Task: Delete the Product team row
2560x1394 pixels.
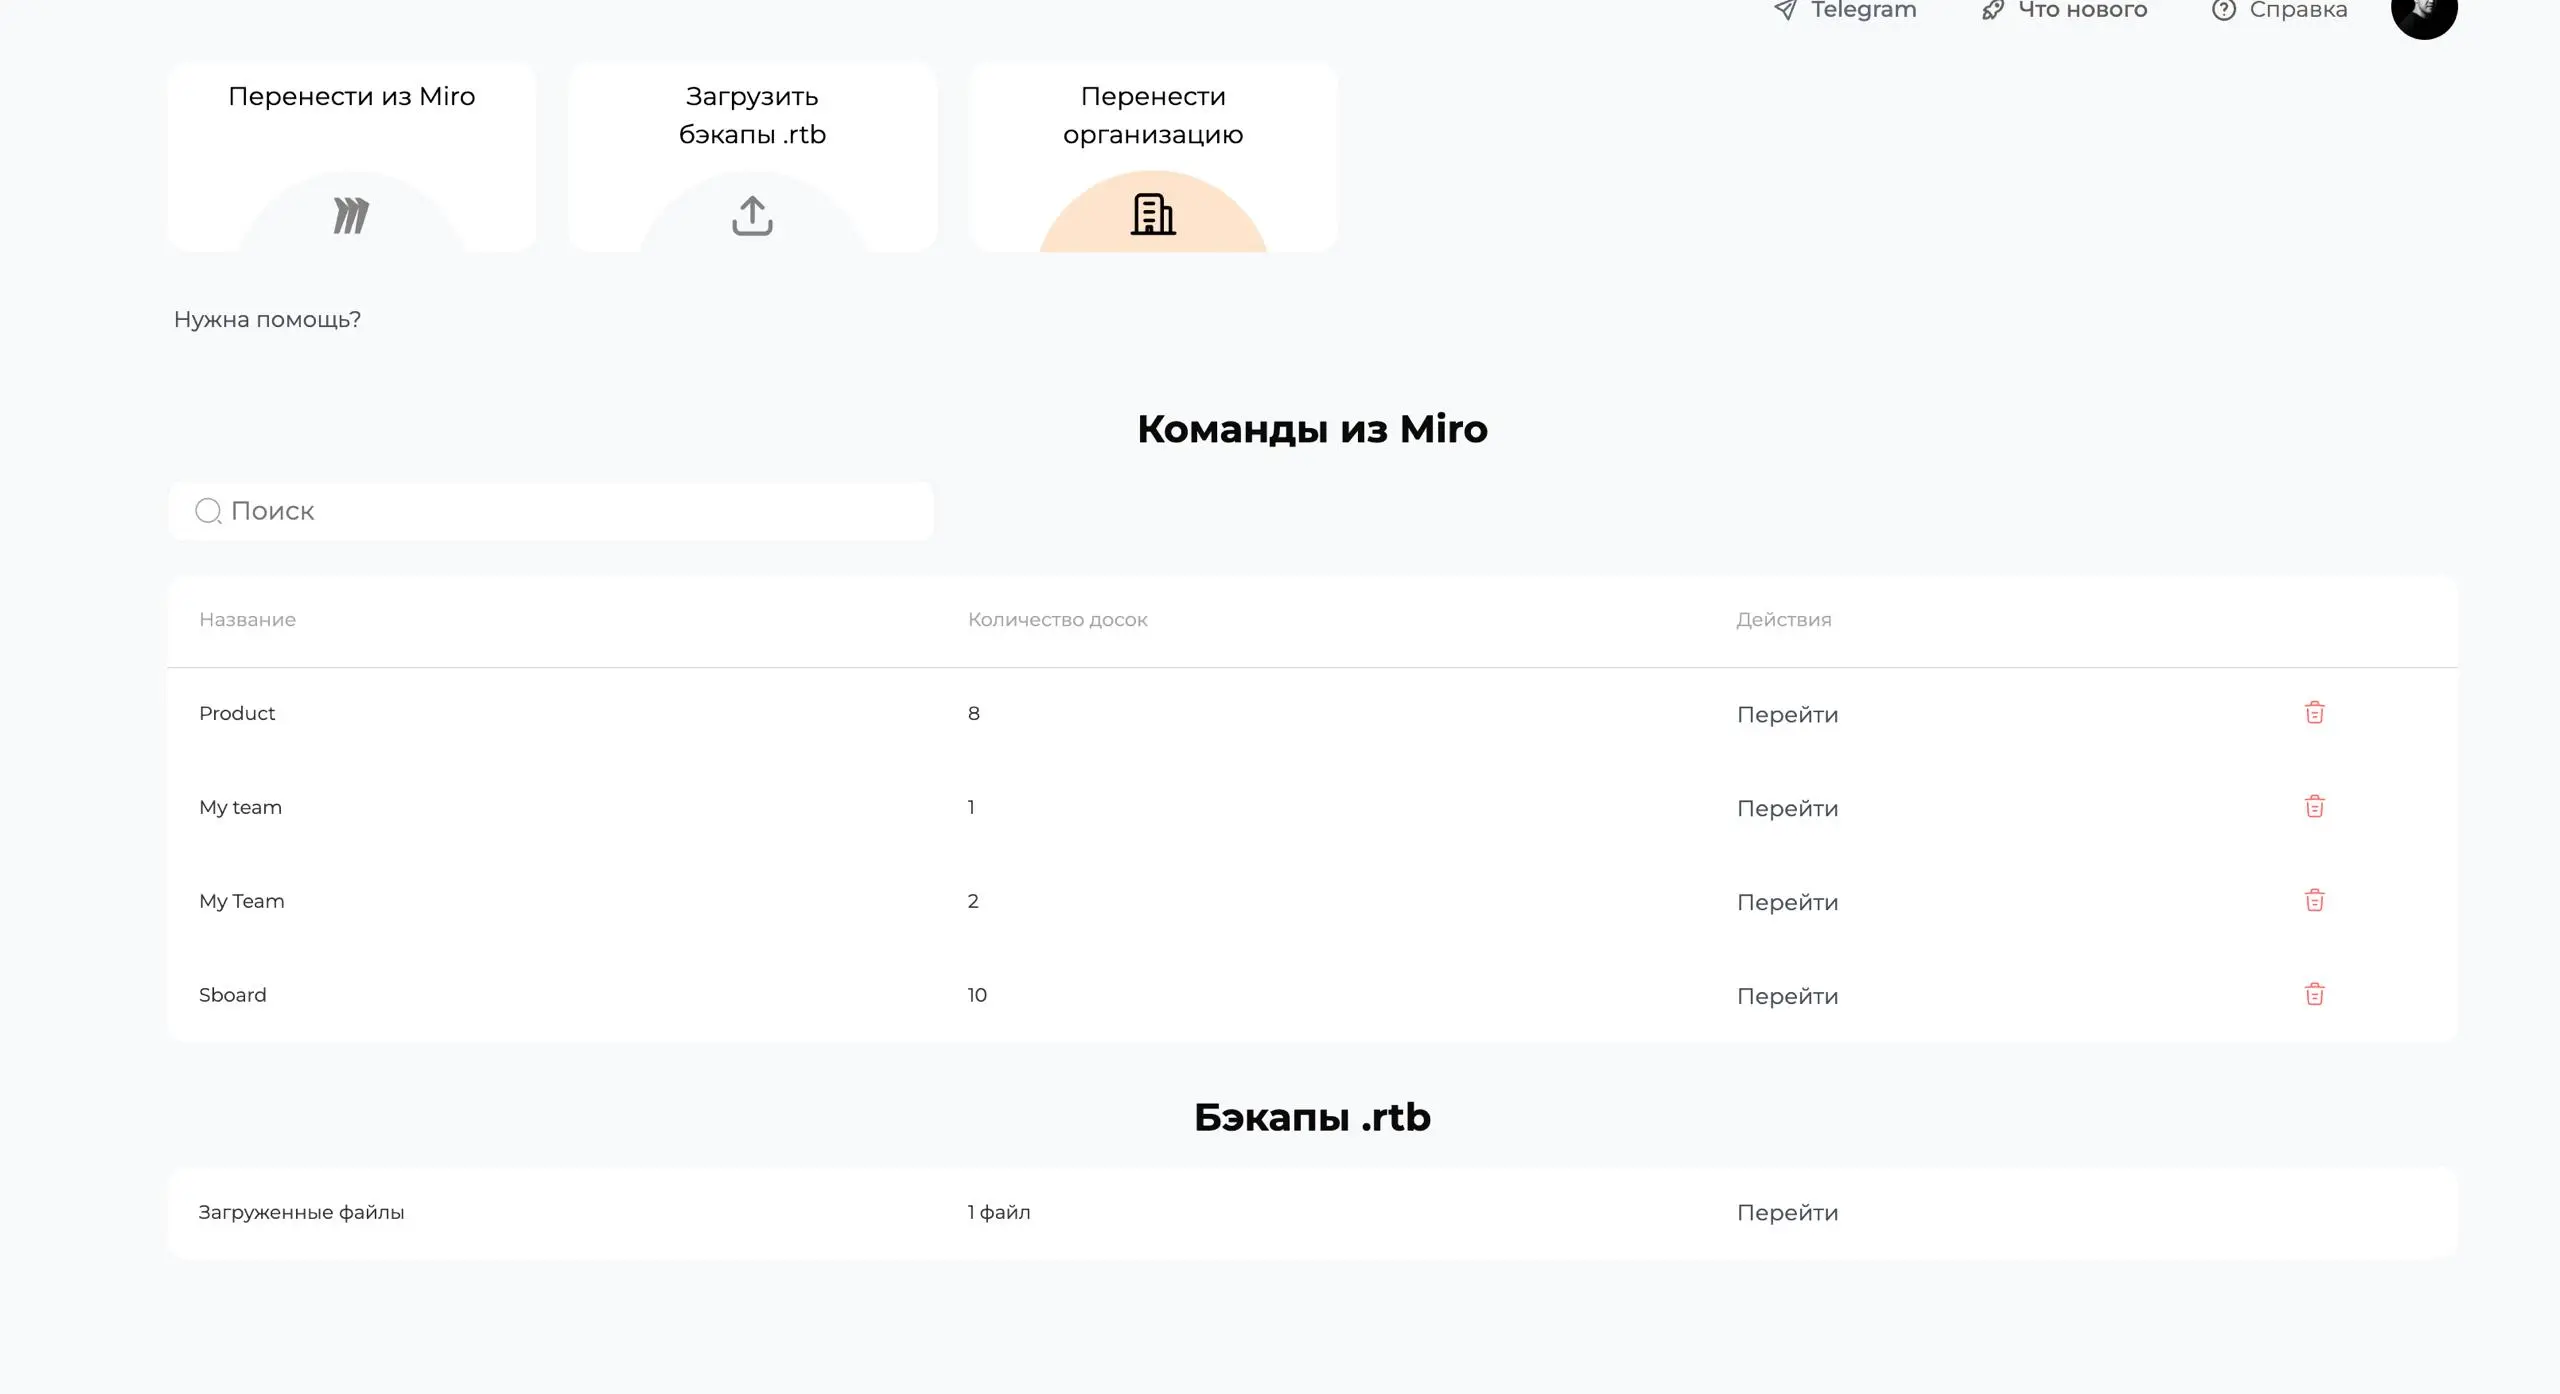Action: tap(2314, 713)
